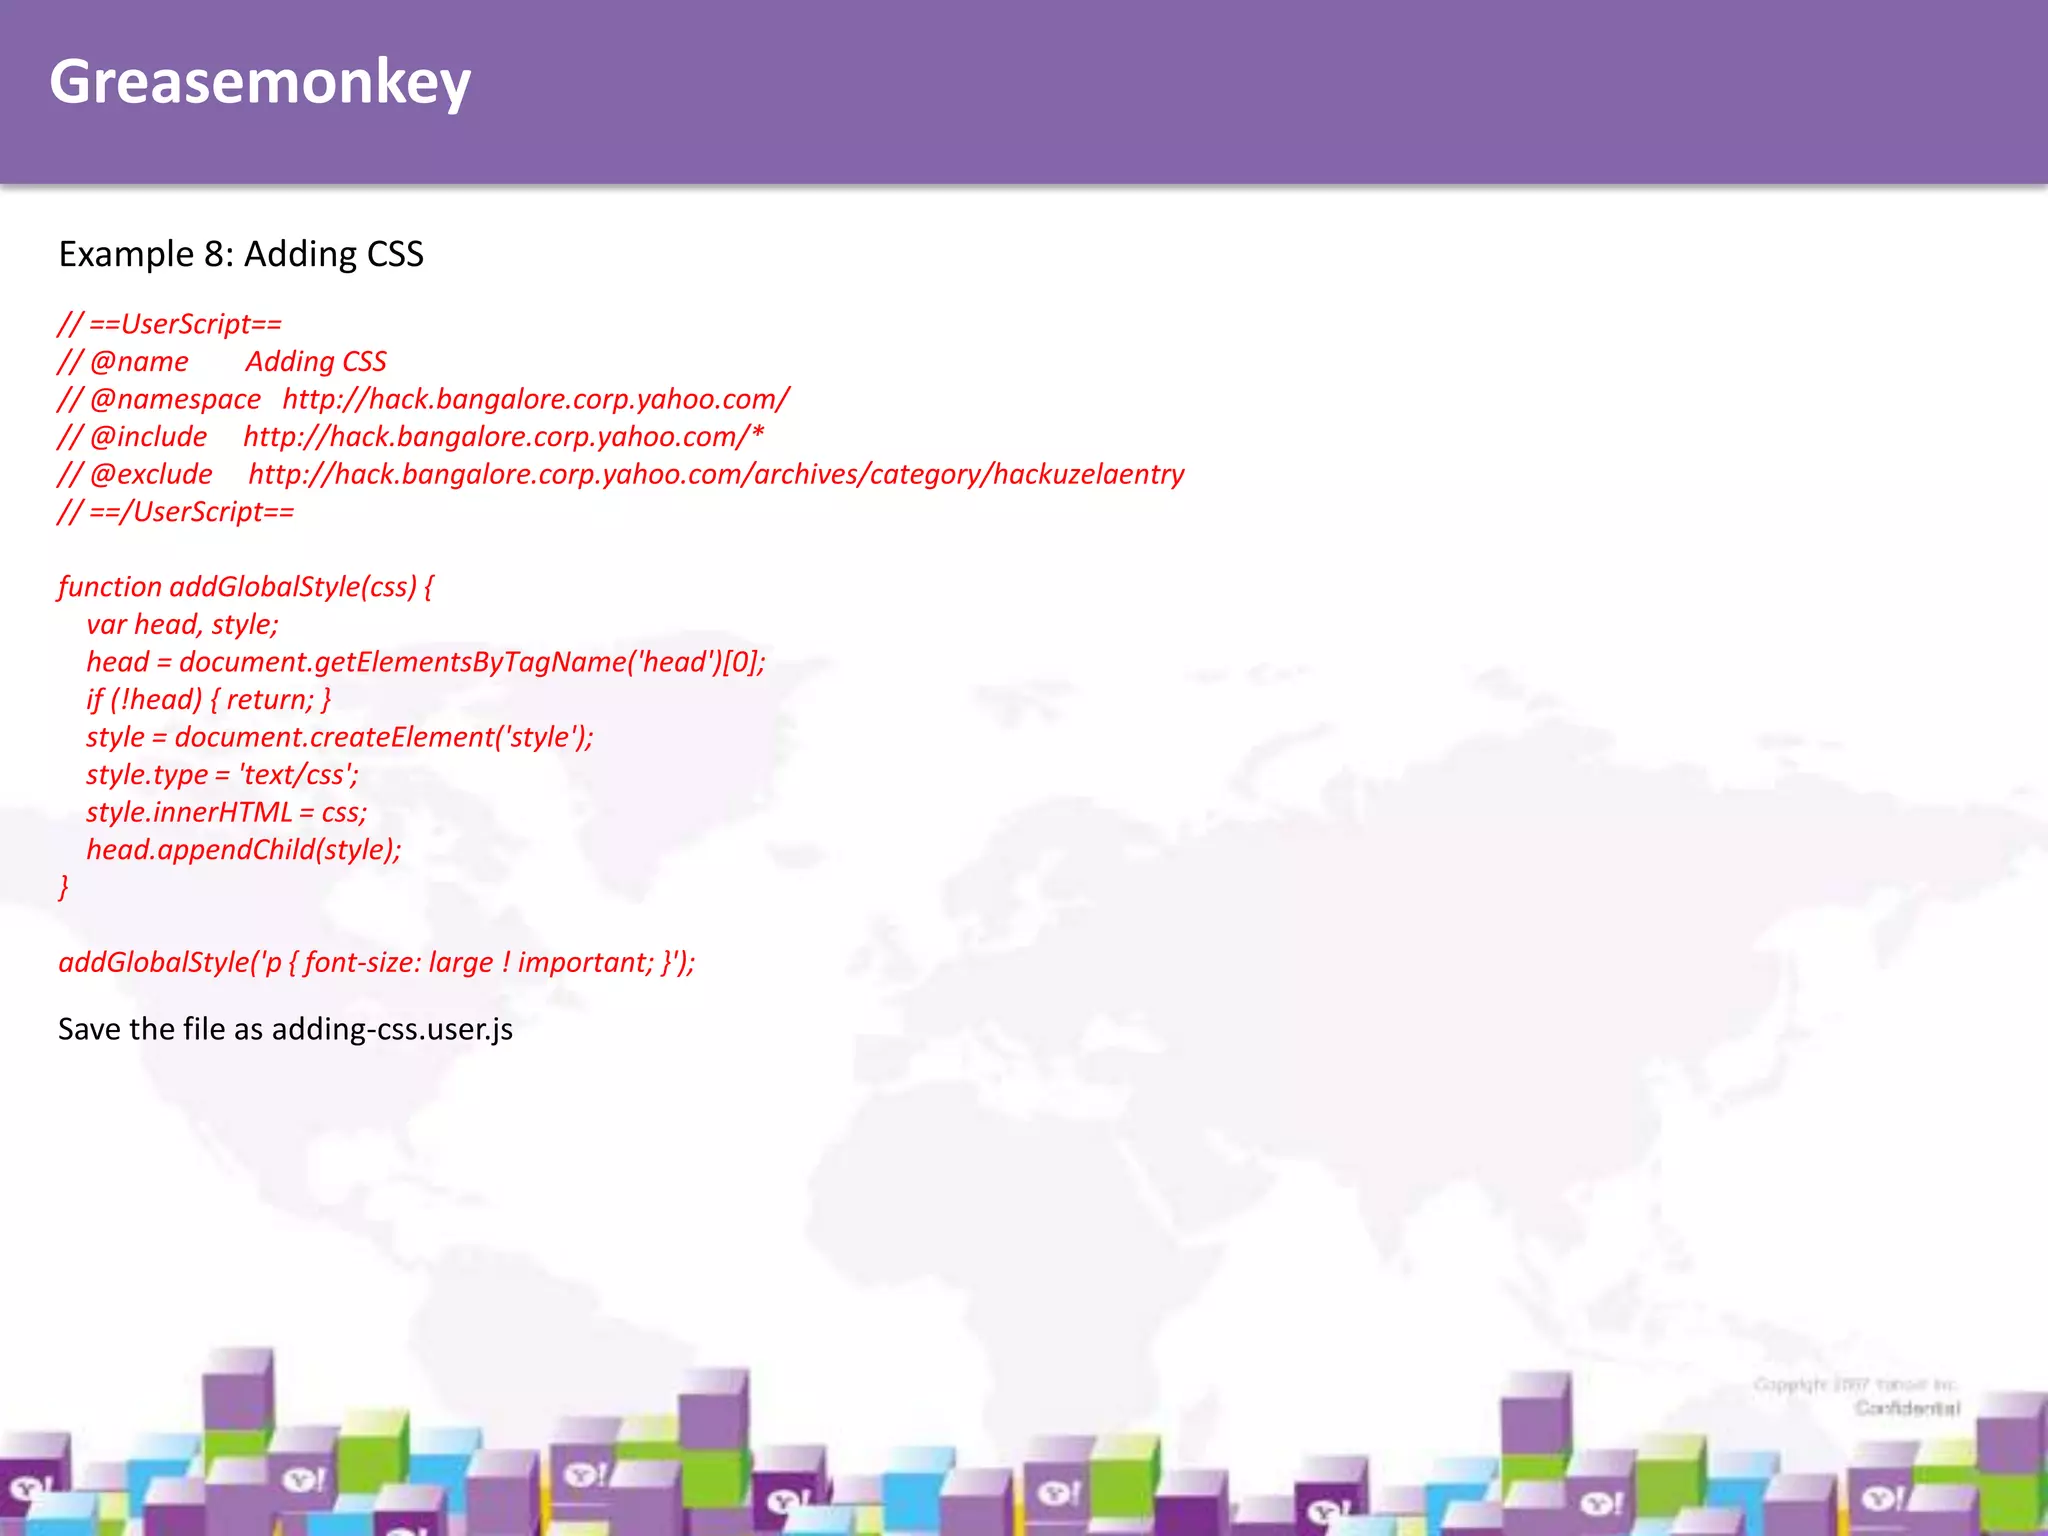Viewport: 2048px width, 1536px height.
Task: Click the 'head.appendChild(style);' line
Action: (244, 849)
